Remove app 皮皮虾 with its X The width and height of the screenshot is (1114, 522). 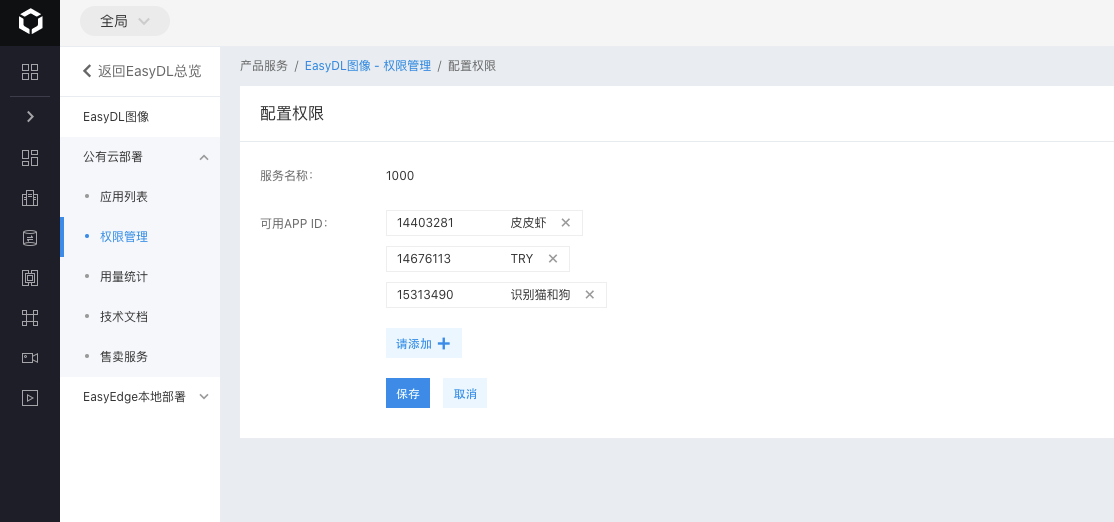pos(566,222)
